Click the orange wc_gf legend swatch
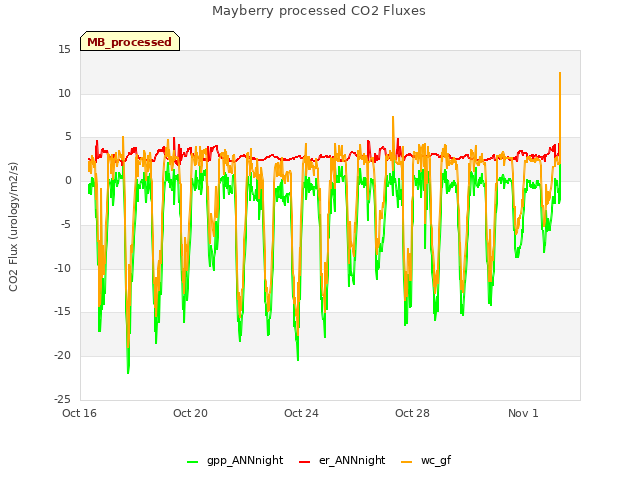 407,462
